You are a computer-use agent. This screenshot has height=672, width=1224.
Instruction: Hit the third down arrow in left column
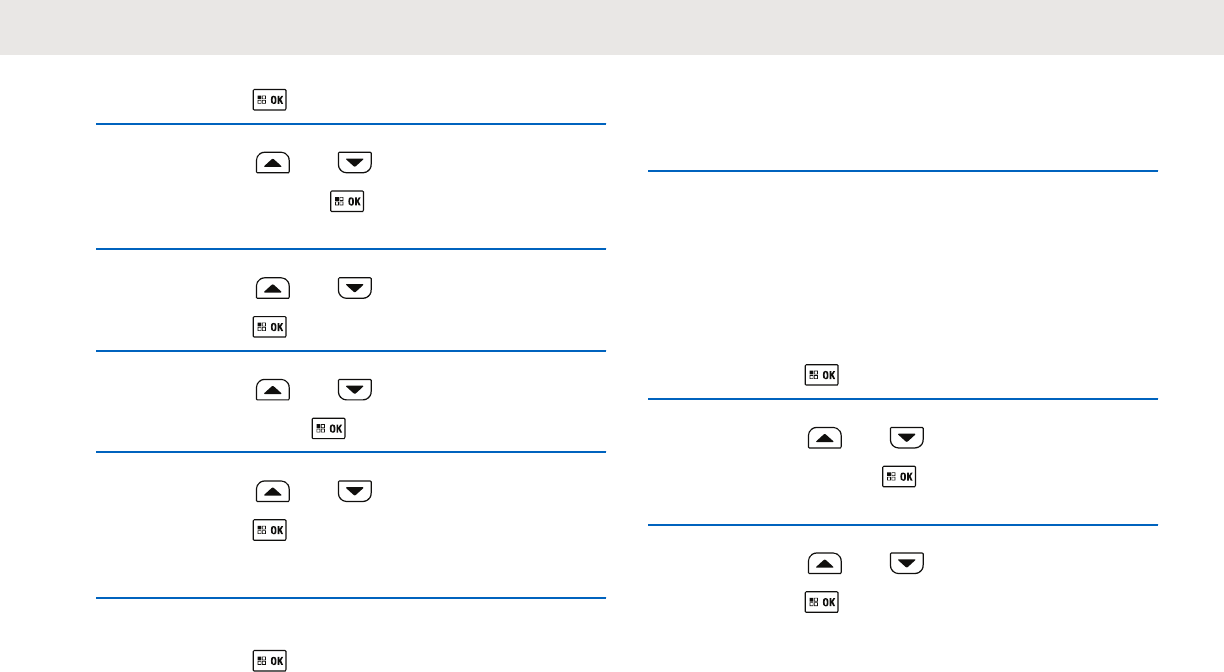(x=354, y=389)
